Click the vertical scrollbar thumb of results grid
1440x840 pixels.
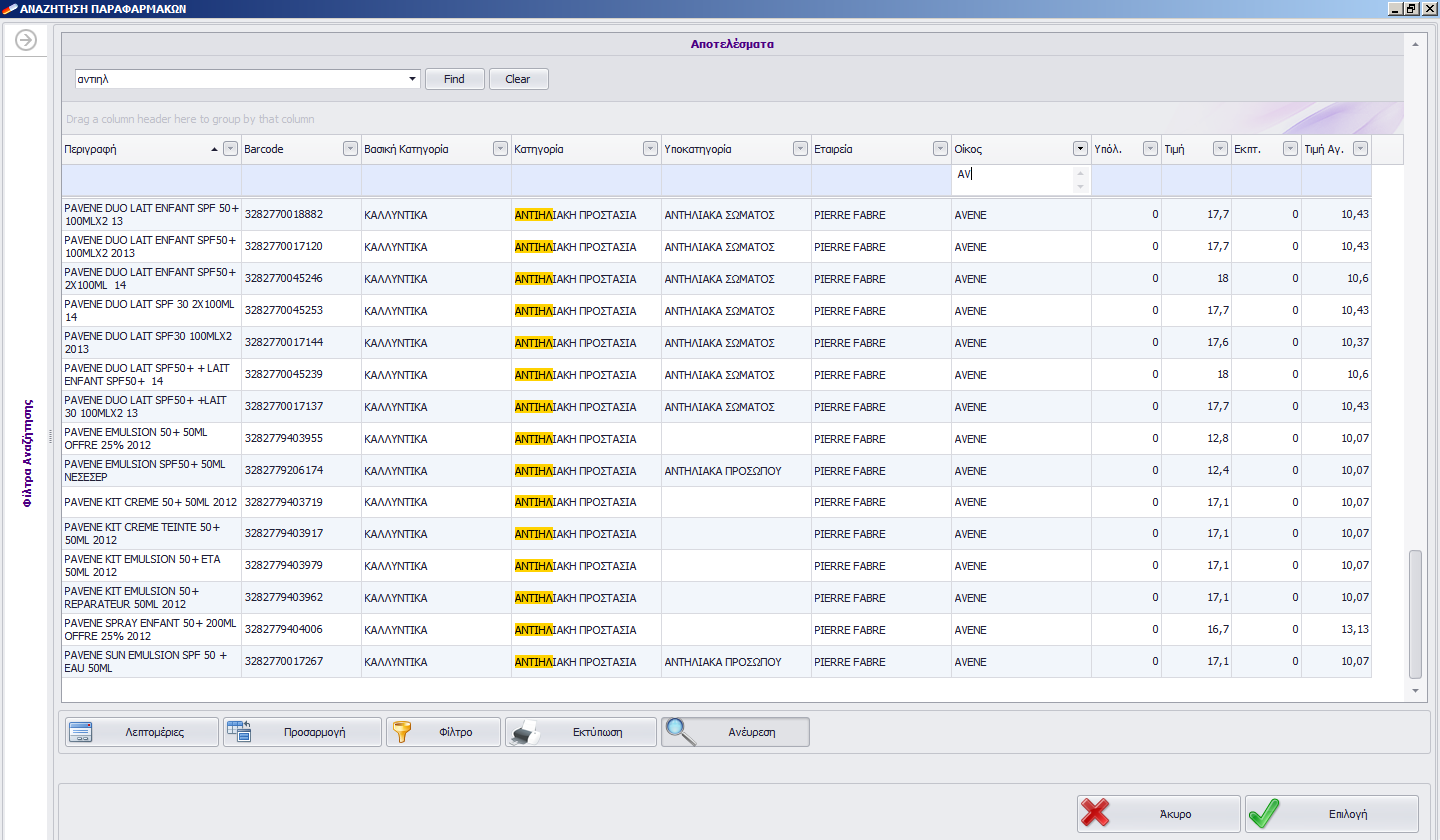click(x=1414, y=614)
